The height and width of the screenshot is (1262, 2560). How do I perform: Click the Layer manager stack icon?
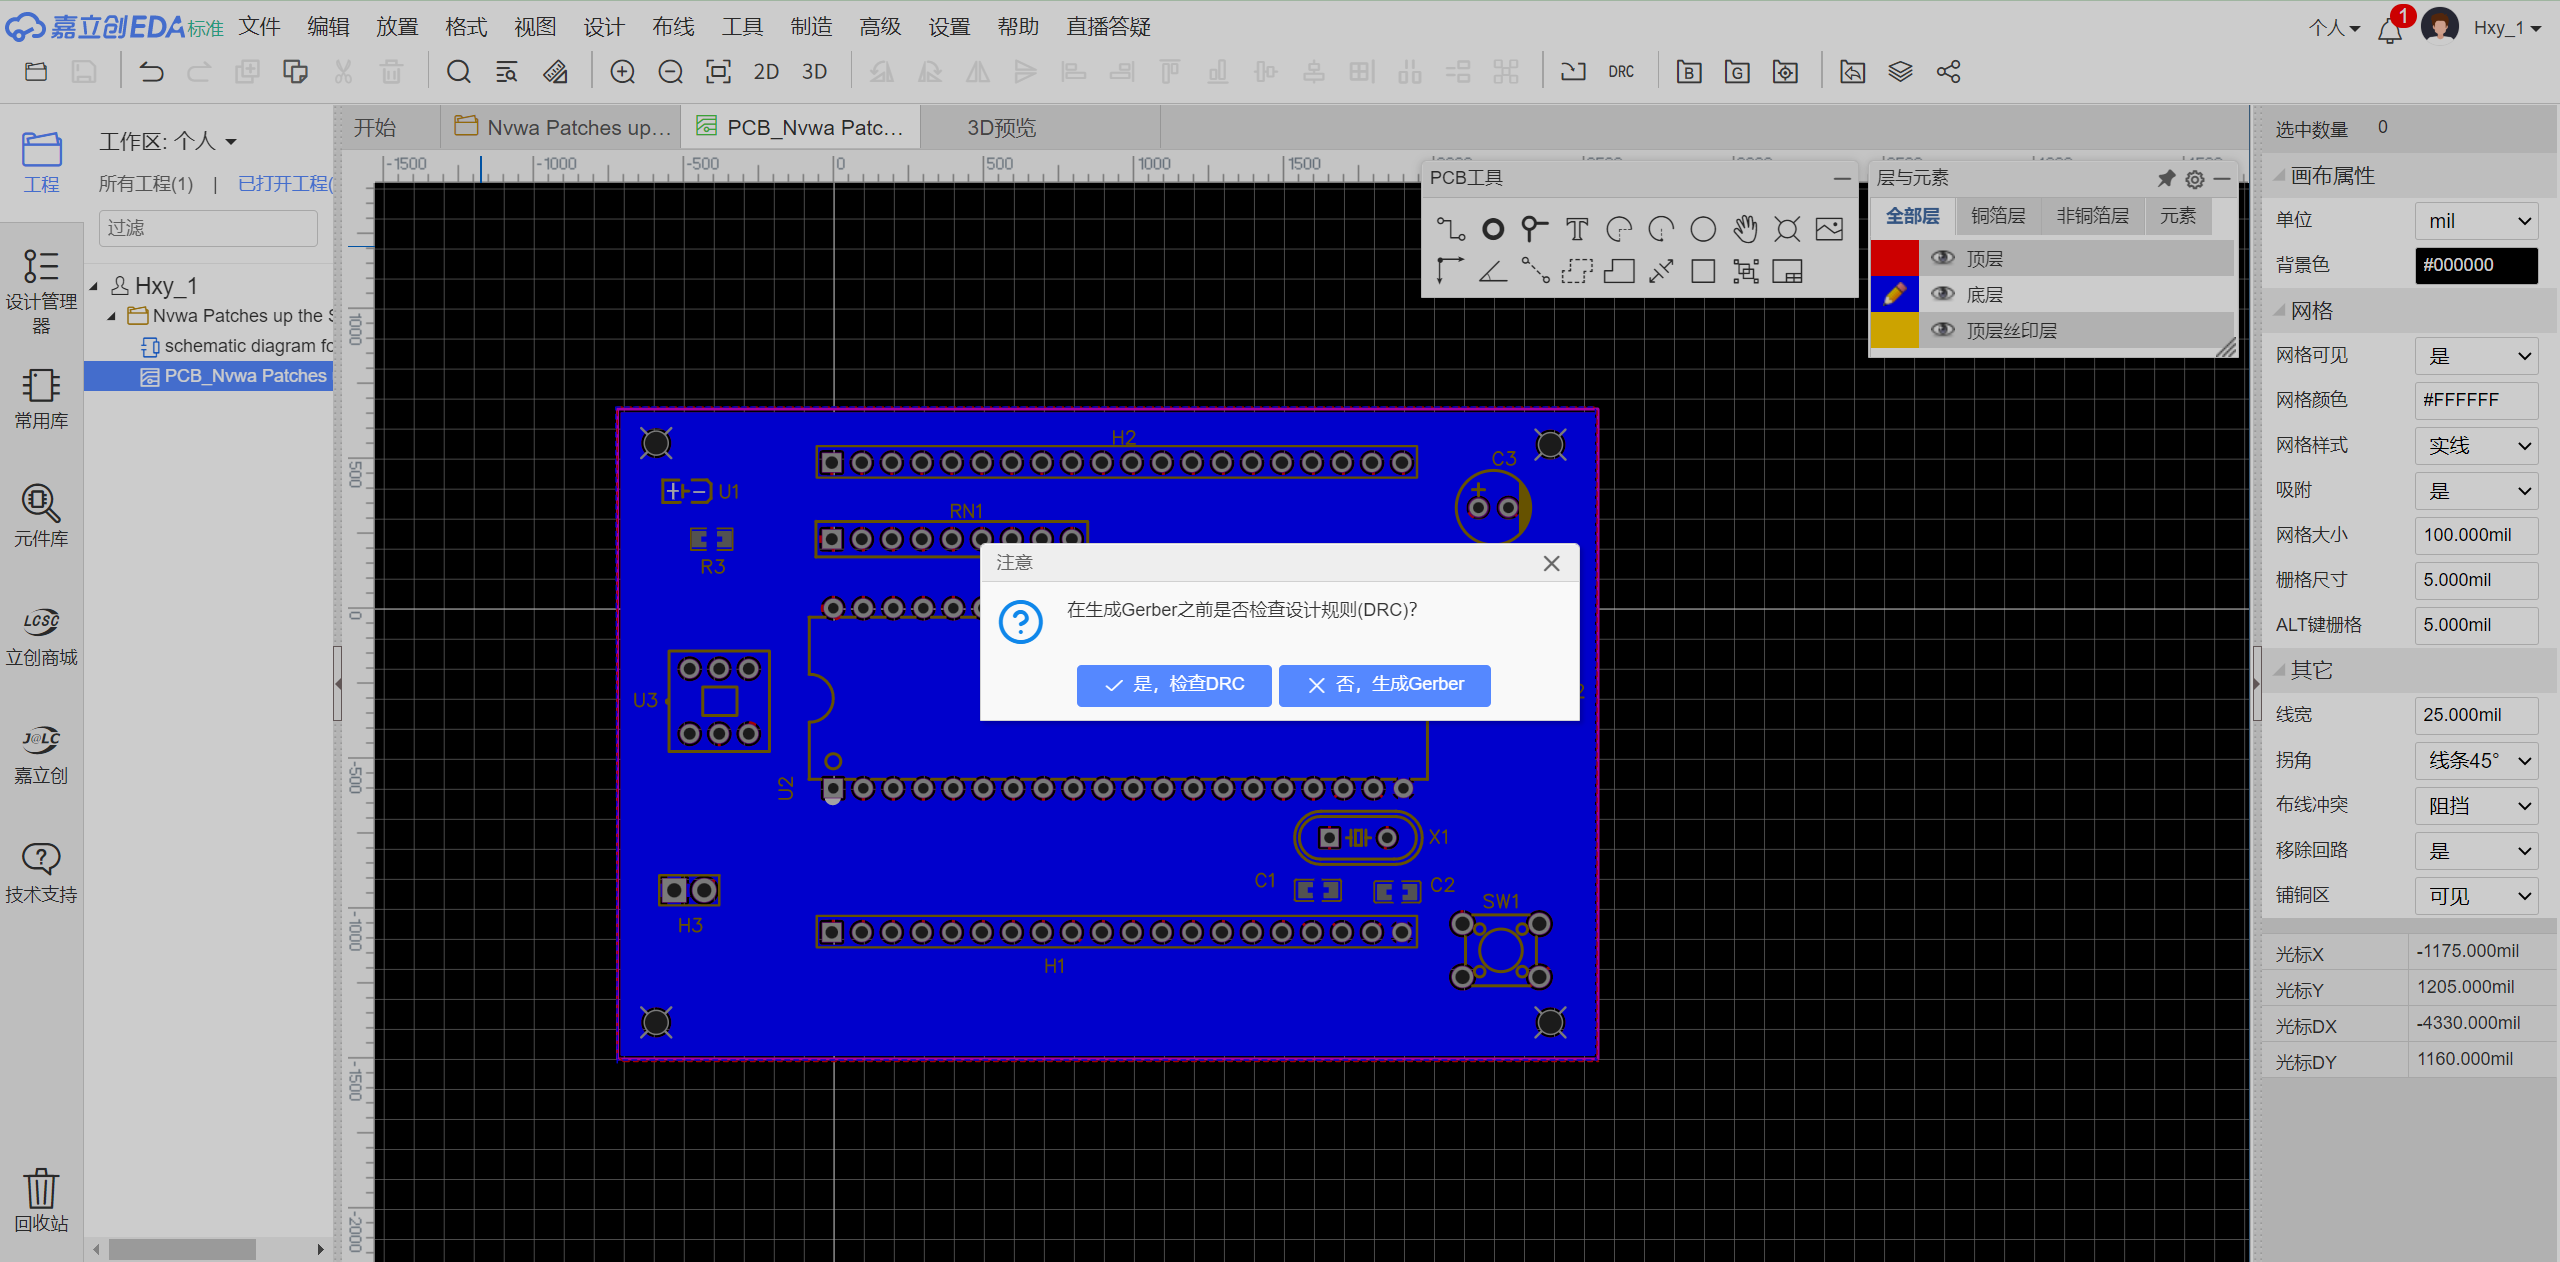1900,72
